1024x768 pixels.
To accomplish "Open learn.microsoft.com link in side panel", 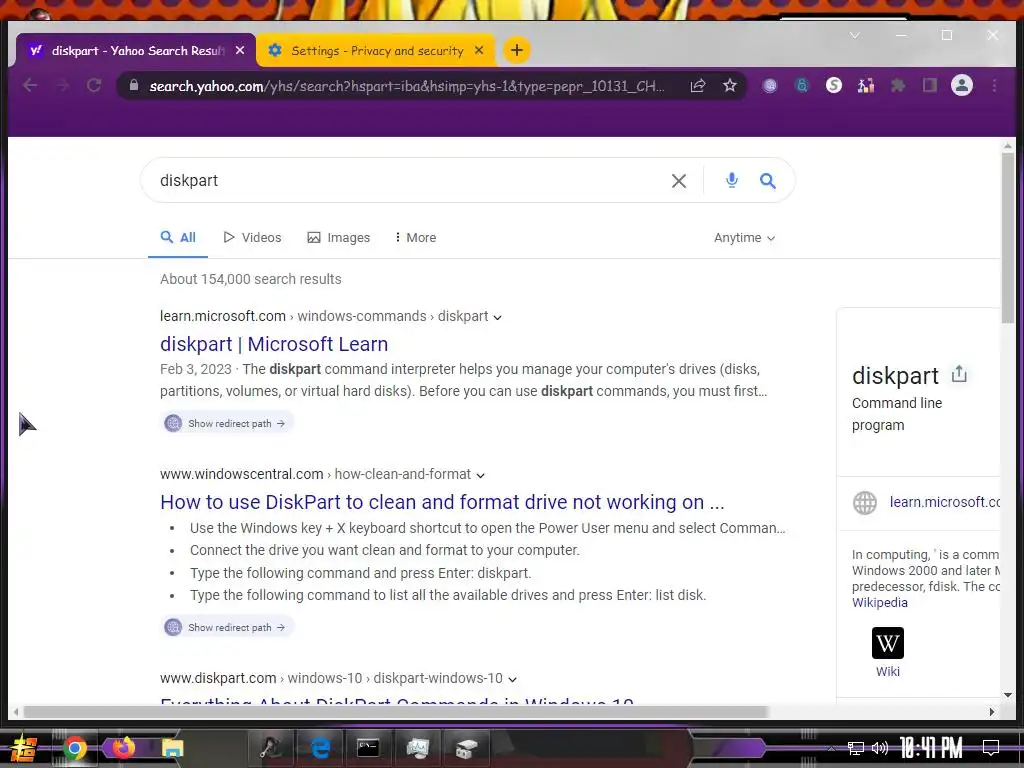I will (944, 502).
